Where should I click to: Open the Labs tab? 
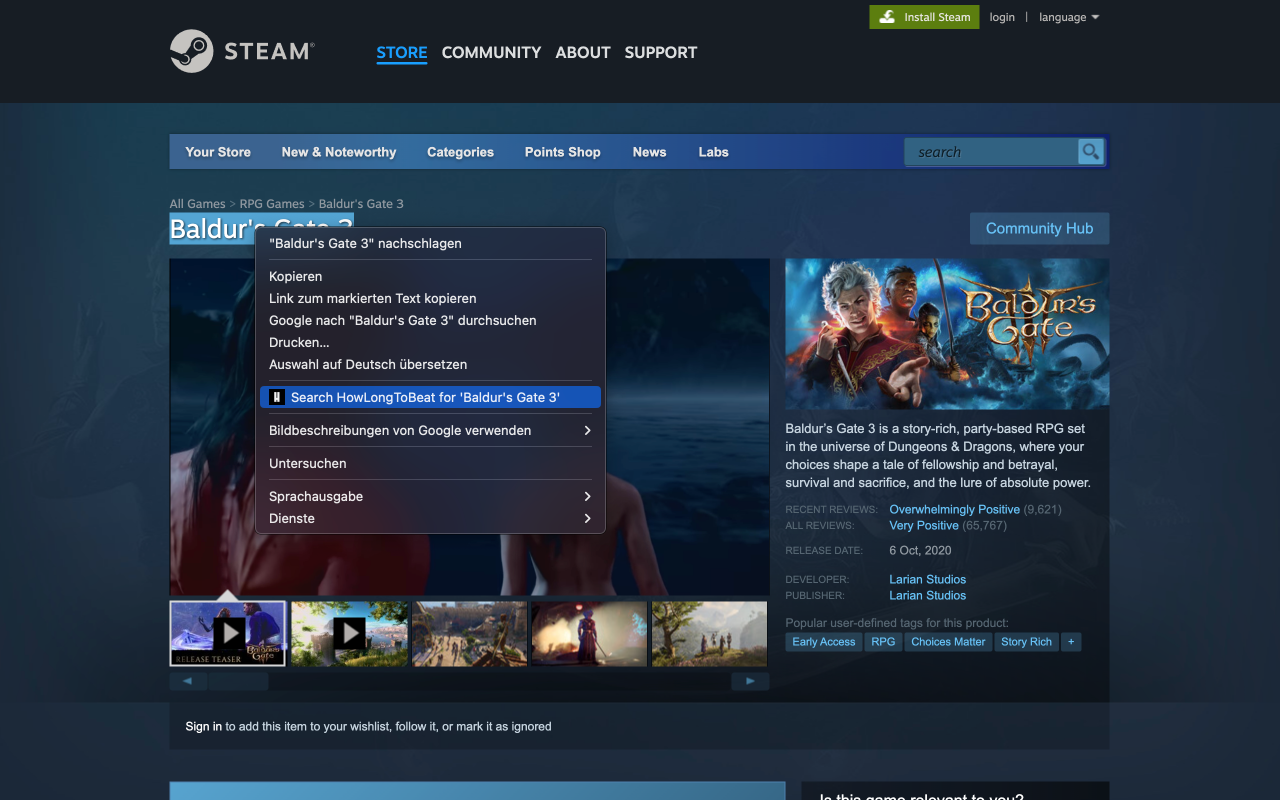point(713,152)
